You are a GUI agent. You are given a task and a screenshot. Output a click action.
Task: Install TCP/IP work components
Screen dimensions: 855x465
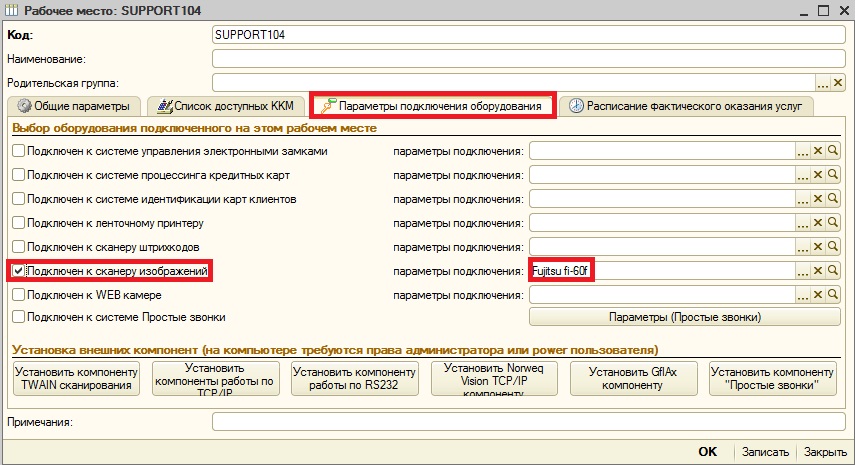point(215,378)
